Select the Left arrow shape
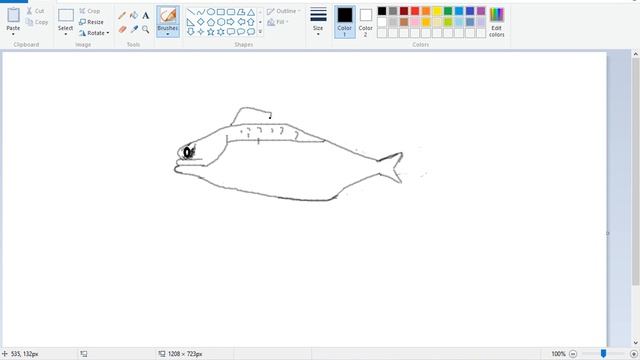Screen dimensions: 640x360 pos(241,22)
